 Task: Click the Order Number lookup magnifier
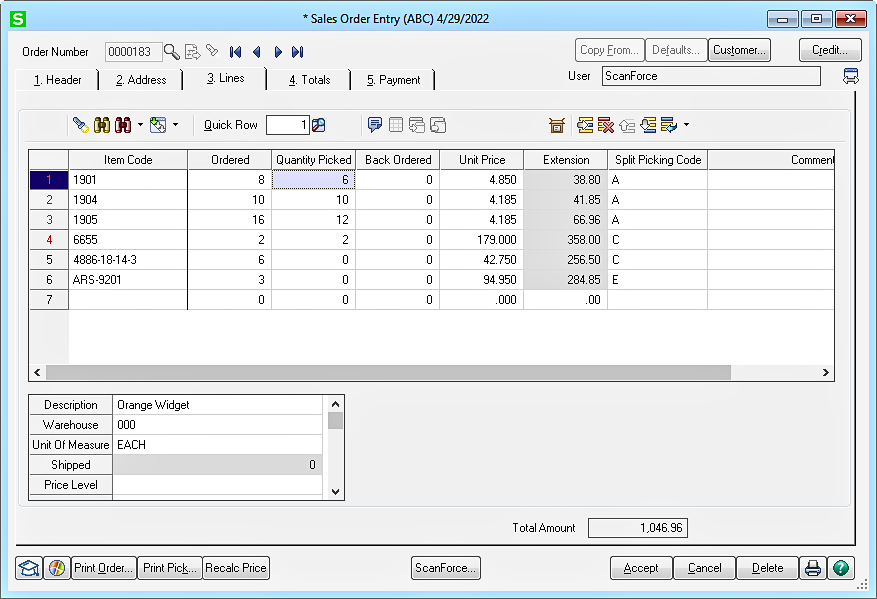[x=172, y=52]
